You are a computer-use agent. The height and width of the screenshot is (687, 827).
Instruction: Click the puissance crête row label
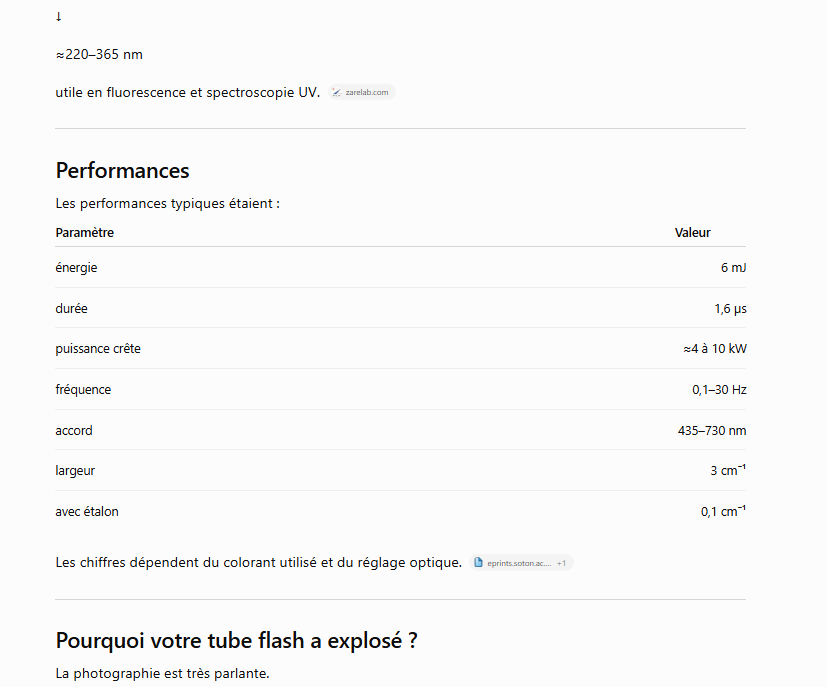point(98,349)
